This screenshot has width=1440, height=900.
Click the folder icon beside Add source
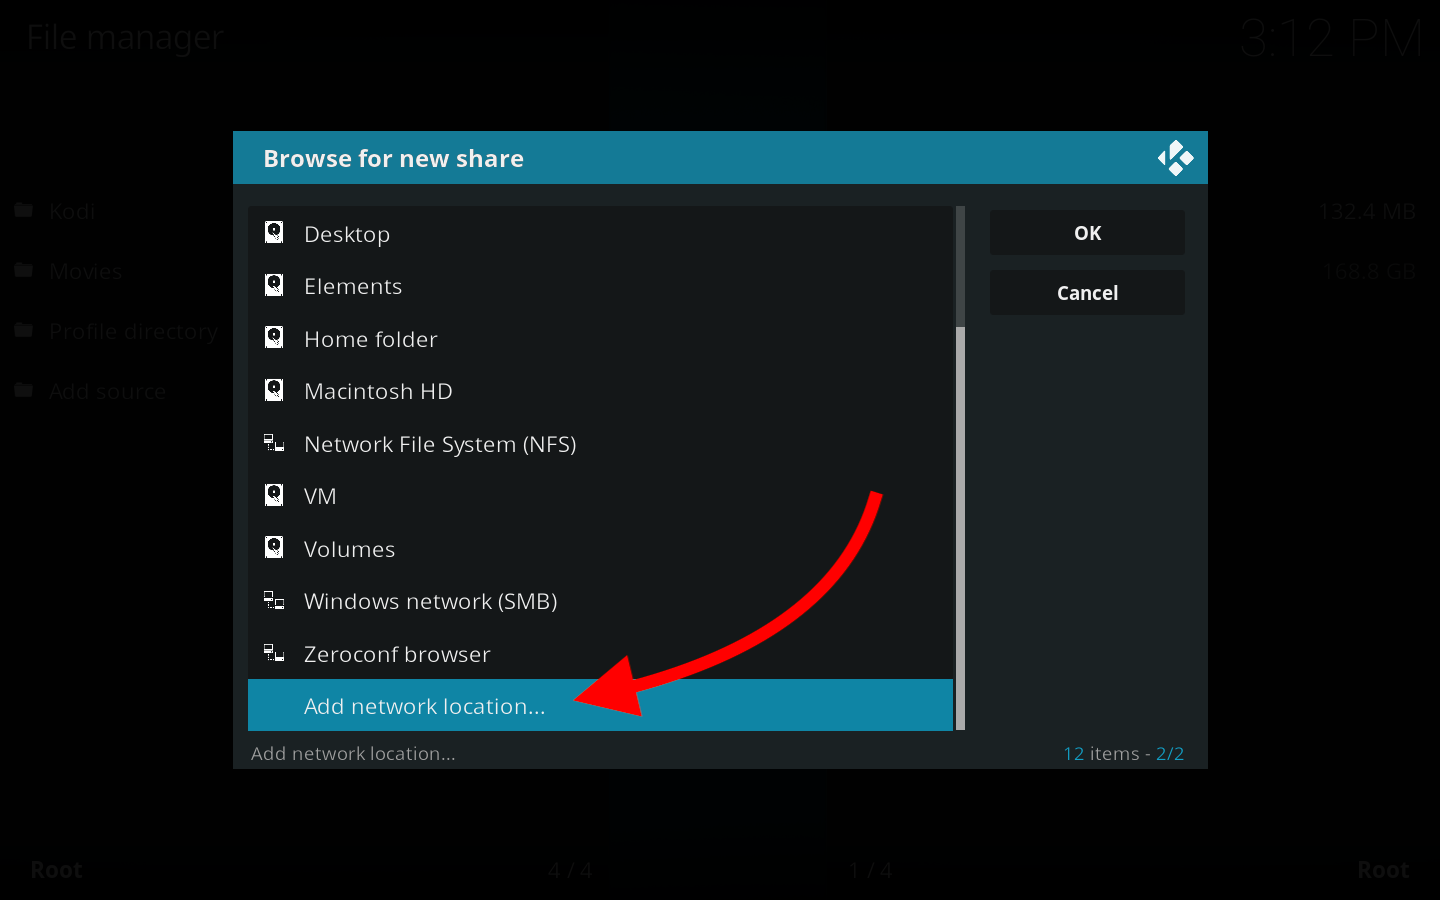pos(22,390)
